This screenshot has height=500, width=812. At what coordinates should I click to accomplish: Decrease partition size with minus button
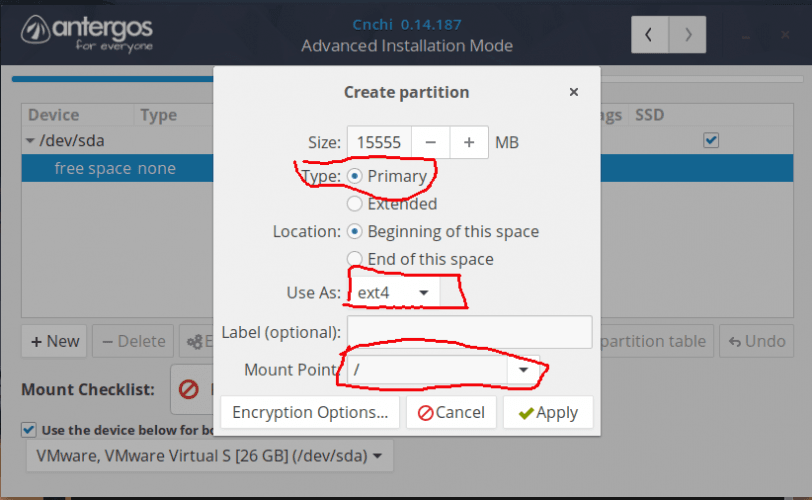click(430, 142)
